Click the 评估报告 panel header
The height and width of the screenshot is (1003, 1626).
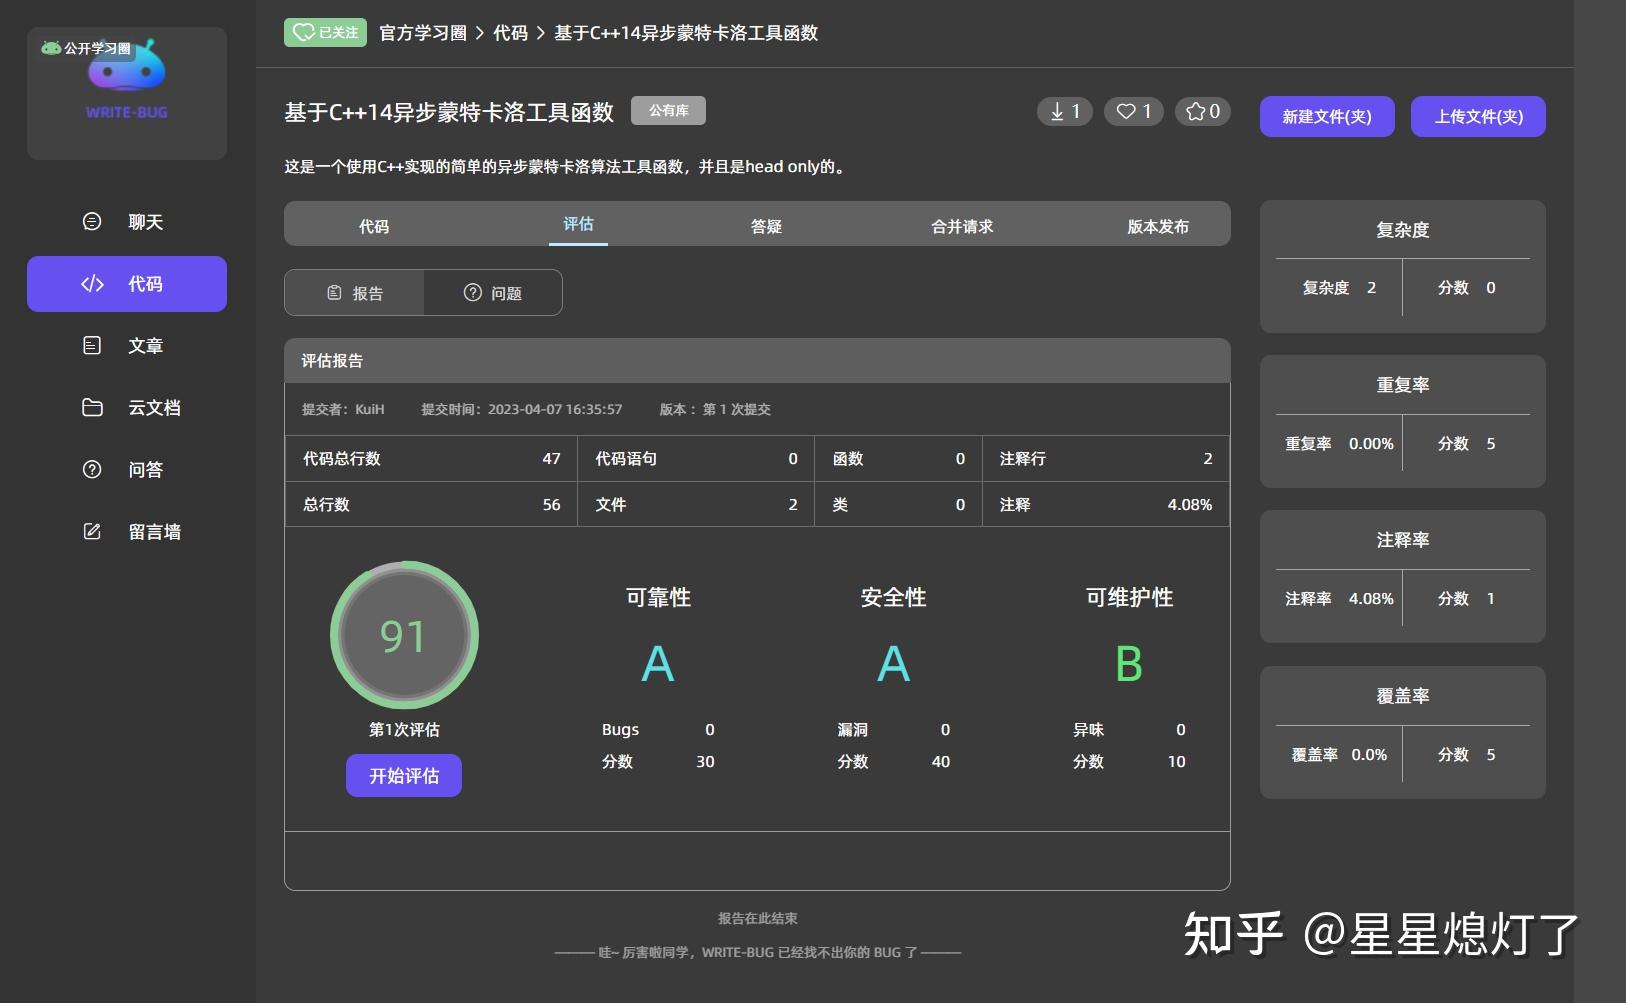pyautogui.click(x=757, y=361)
